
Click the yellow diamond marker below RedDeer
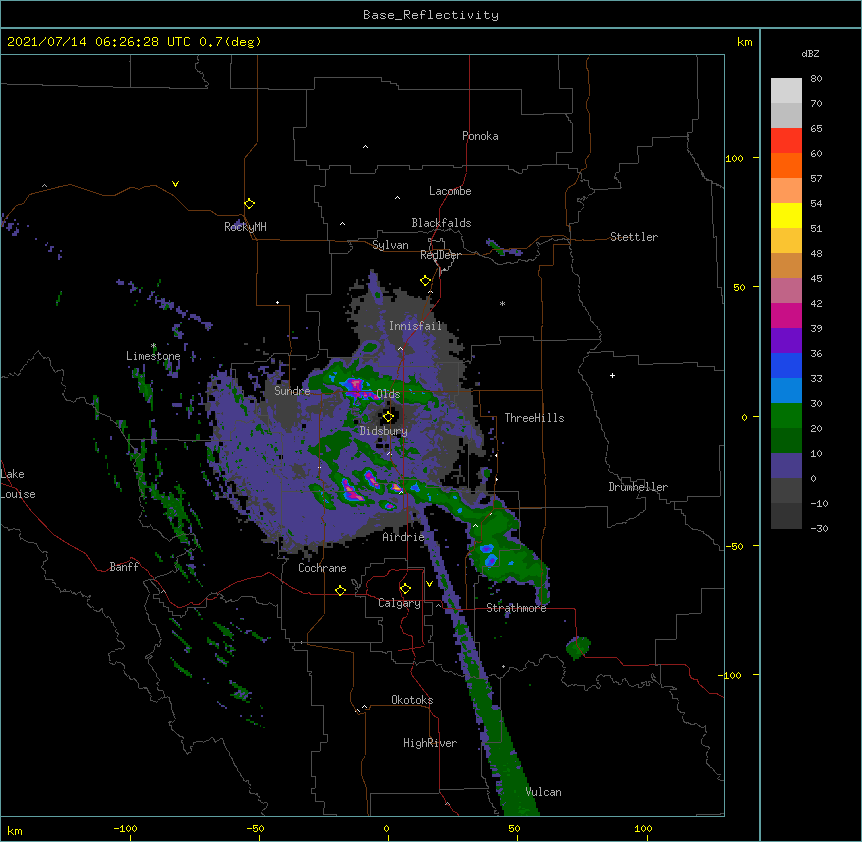(x=425, y=280)
